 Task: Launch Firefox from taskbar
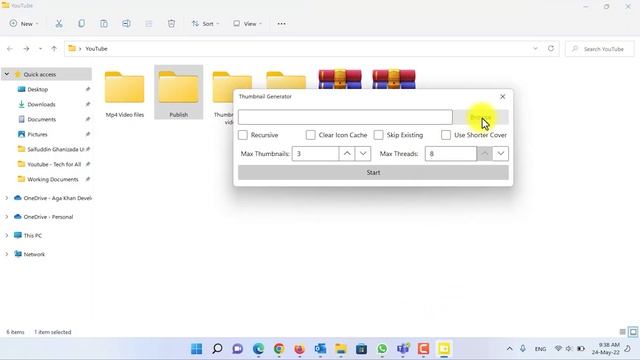click(300, 349)
